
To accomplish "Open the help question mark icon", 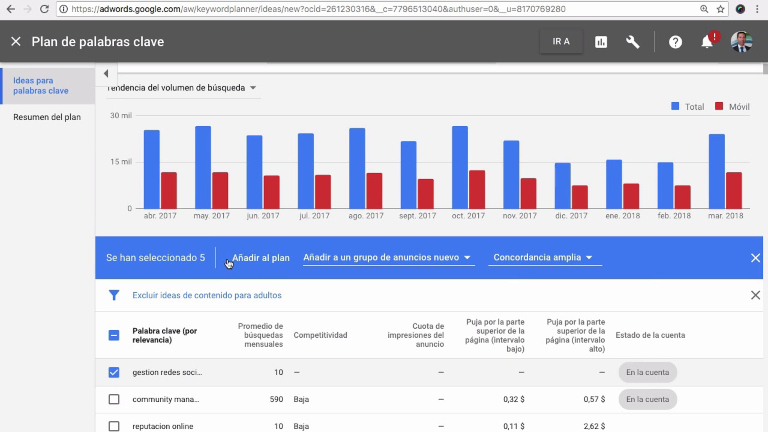I will click(x=675, y=42).
